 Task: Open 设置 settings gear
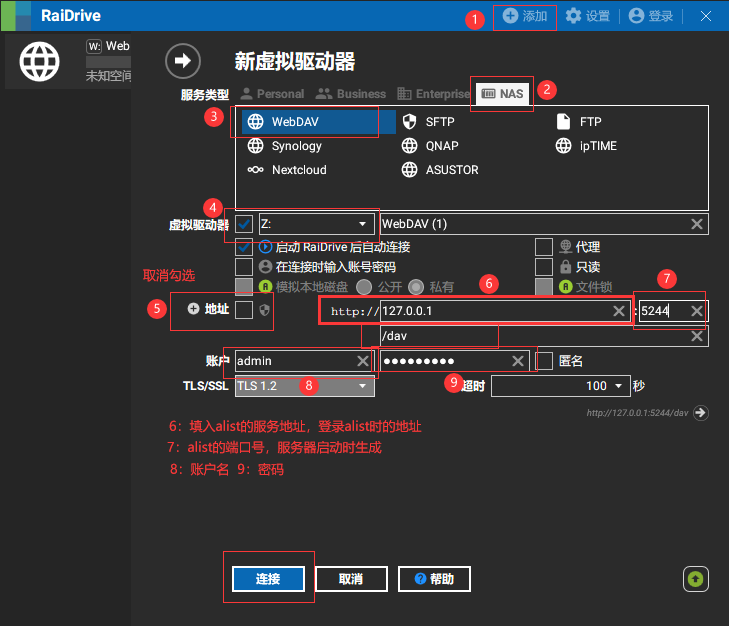pos(573,16)
